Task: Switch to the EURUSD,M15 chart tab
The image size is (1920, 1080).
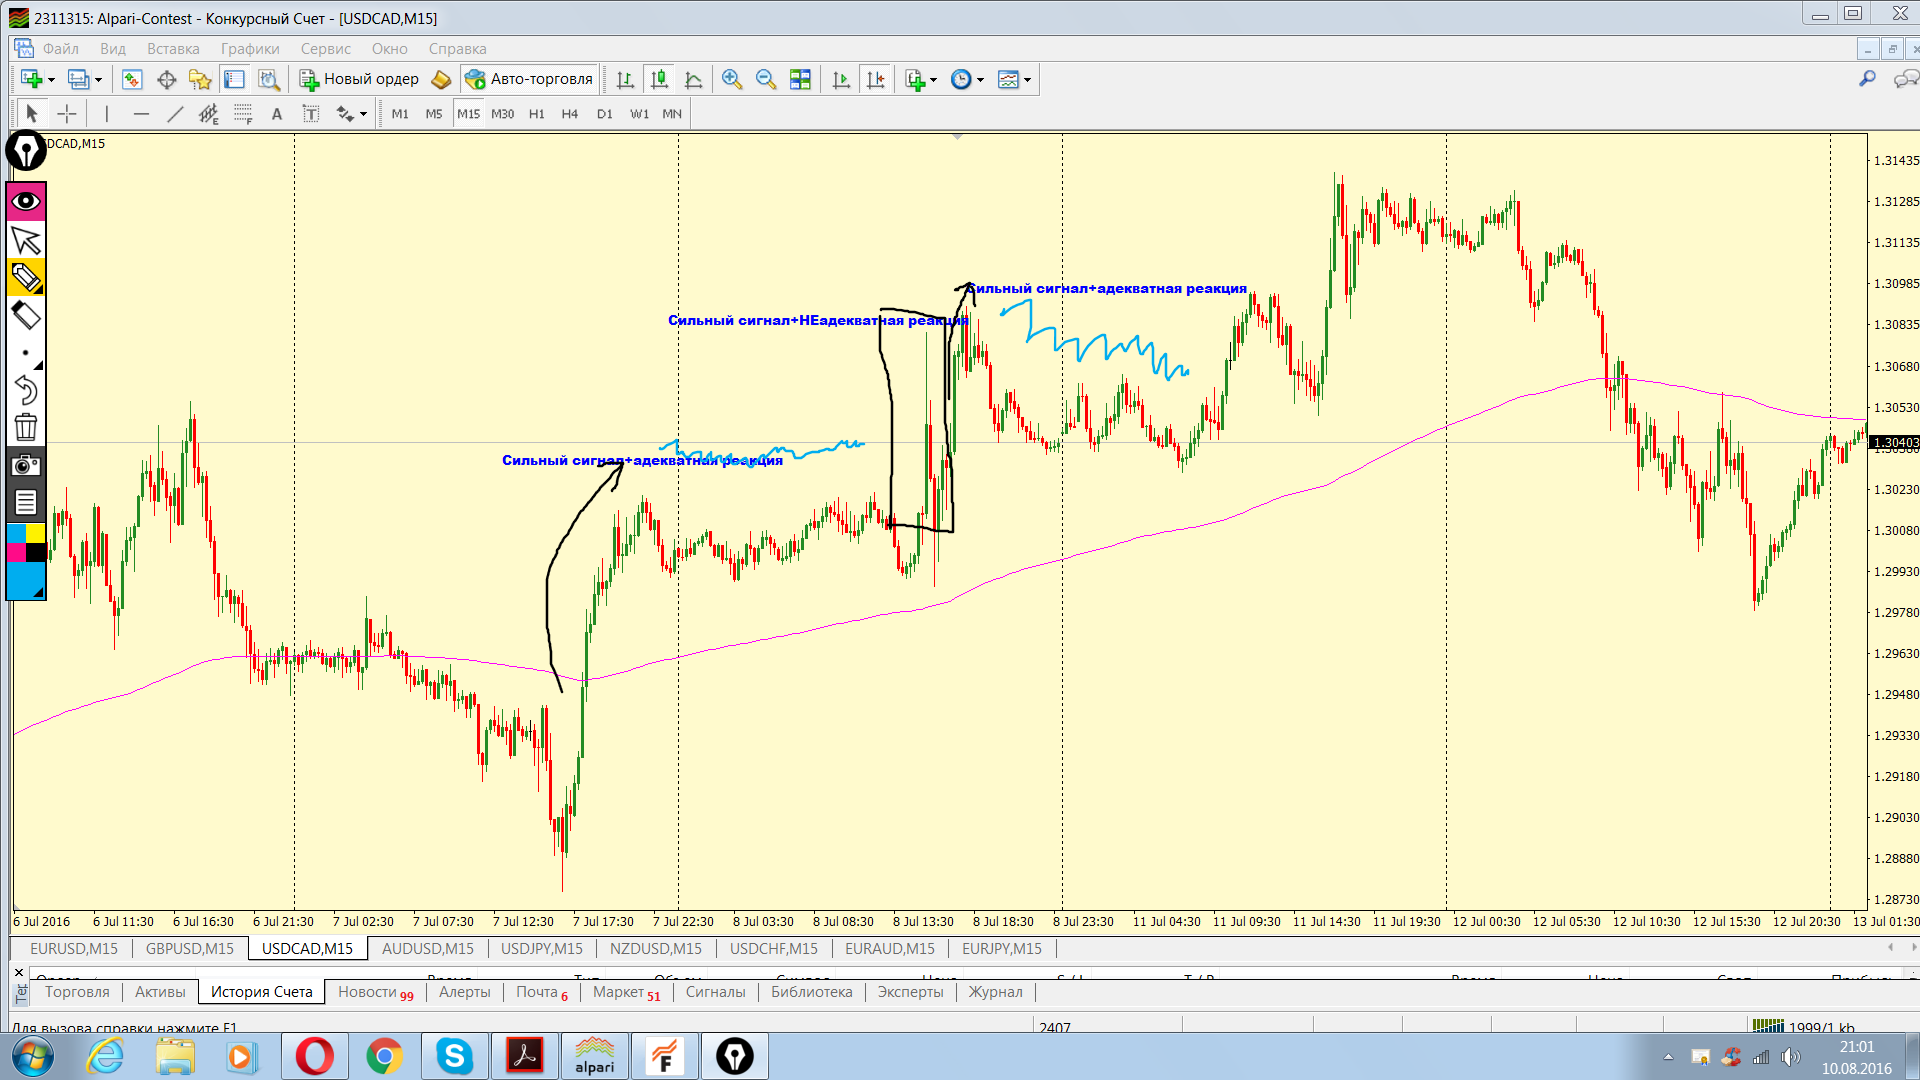Action: pos(74,948)
